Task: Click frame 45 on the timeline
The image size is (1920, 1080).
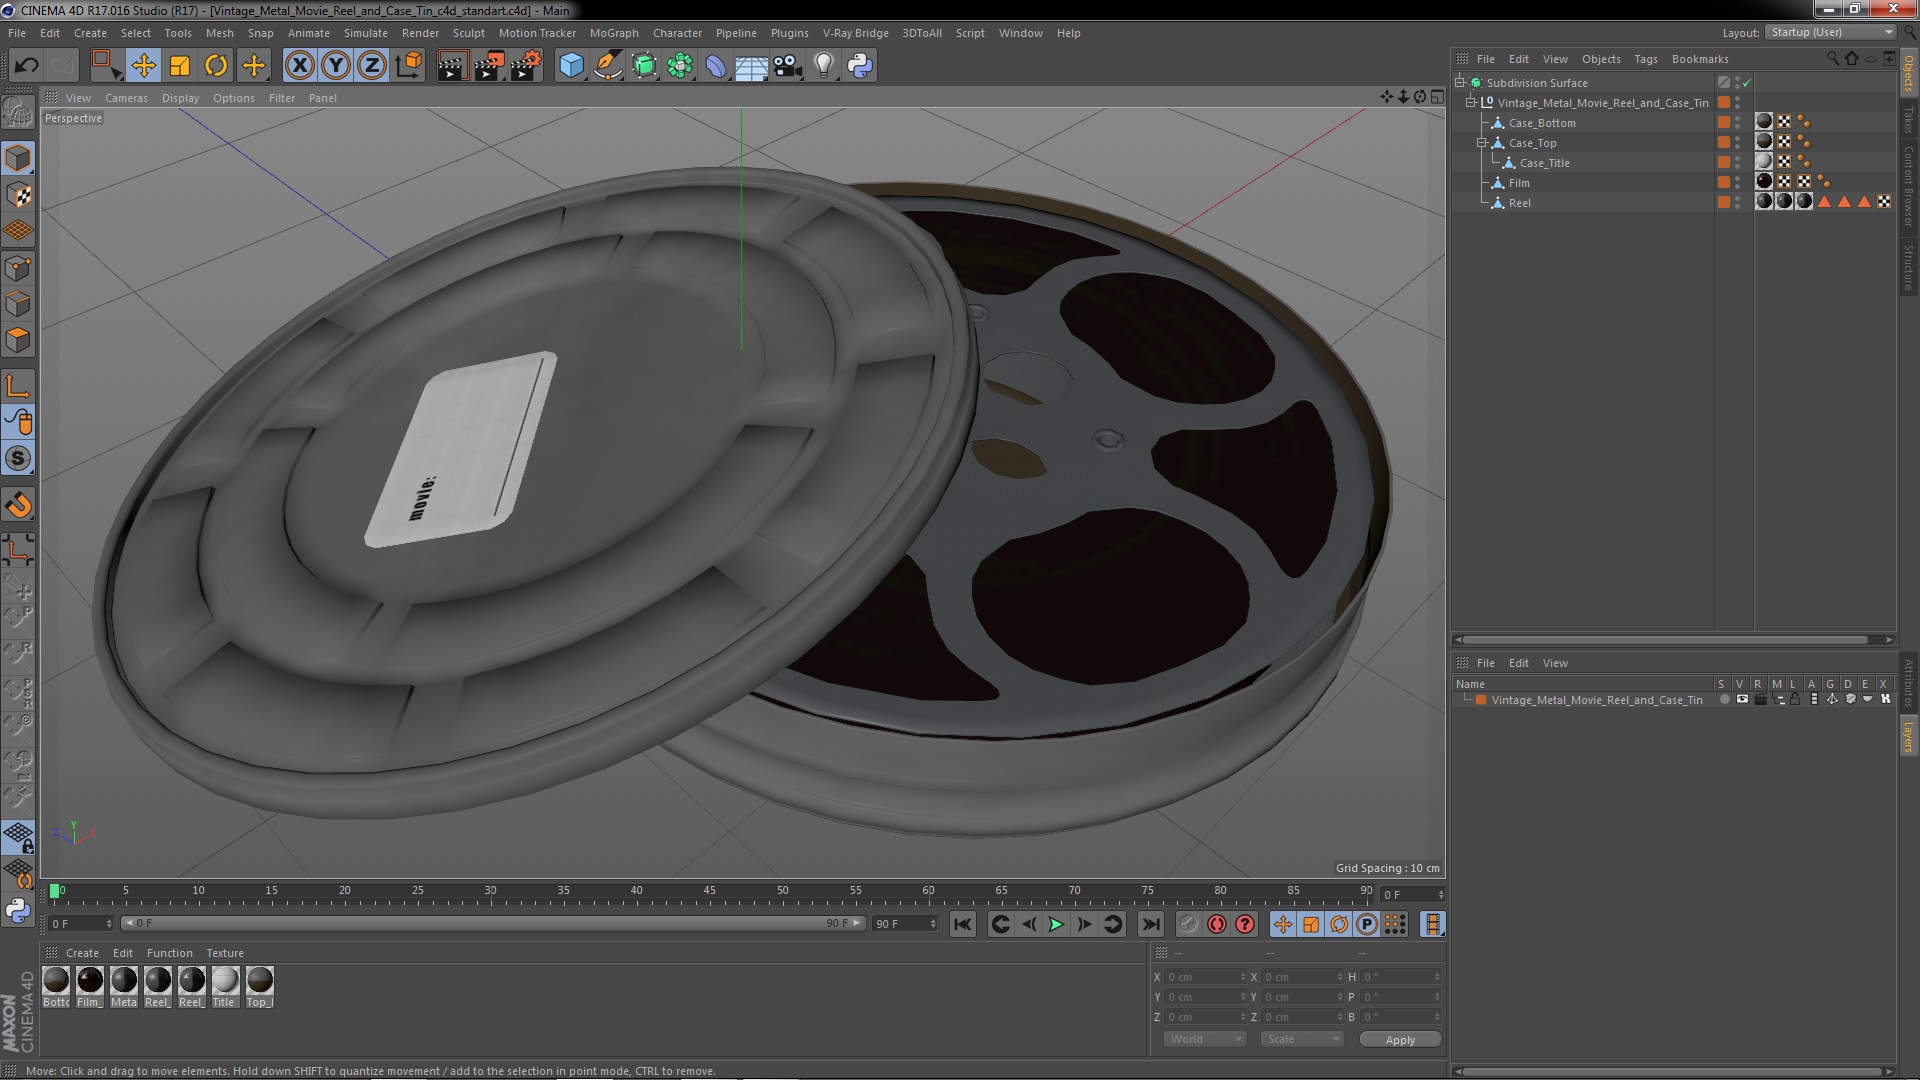Action: tap(709, 890)
